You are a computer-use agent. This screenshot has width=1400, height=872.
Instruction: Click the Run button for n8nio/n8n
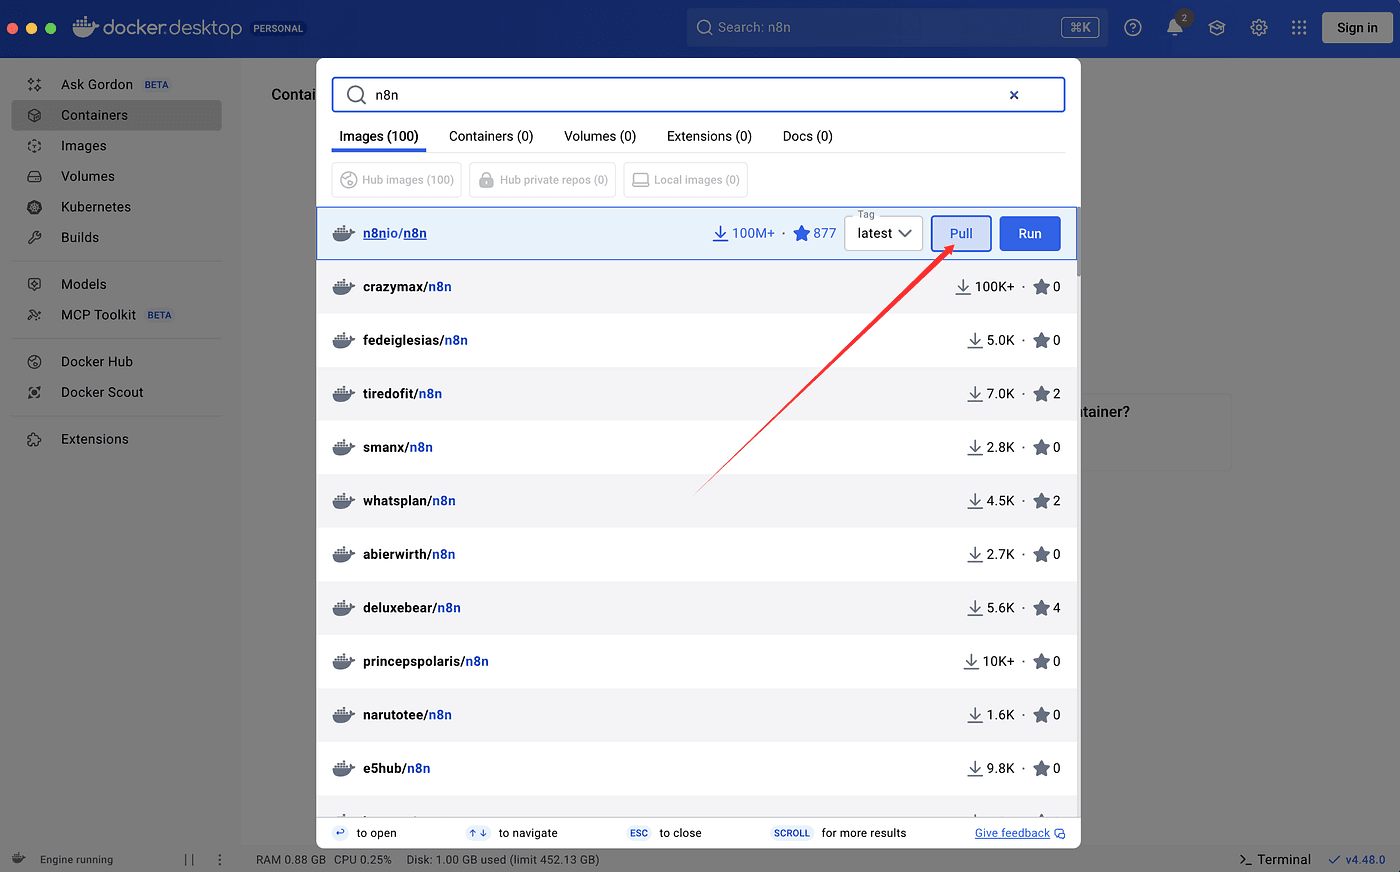pyautogui.click(x=1030, y=234)
